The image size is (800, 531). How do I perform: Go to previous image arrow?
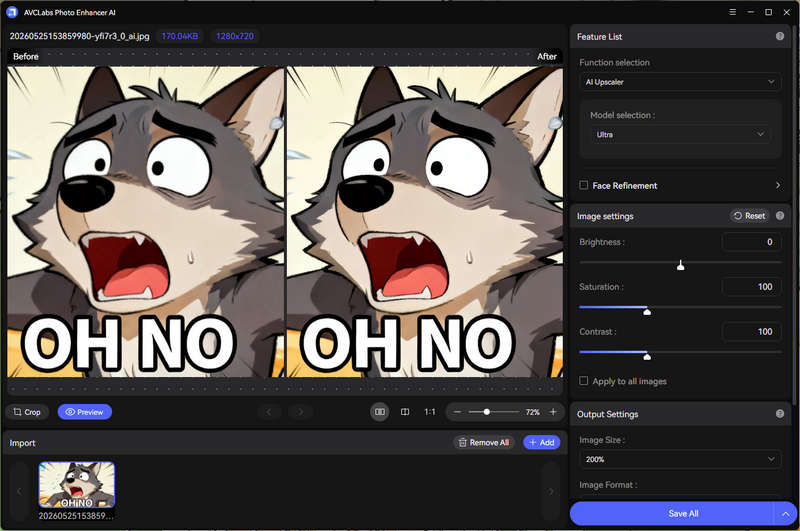(269, 412)
